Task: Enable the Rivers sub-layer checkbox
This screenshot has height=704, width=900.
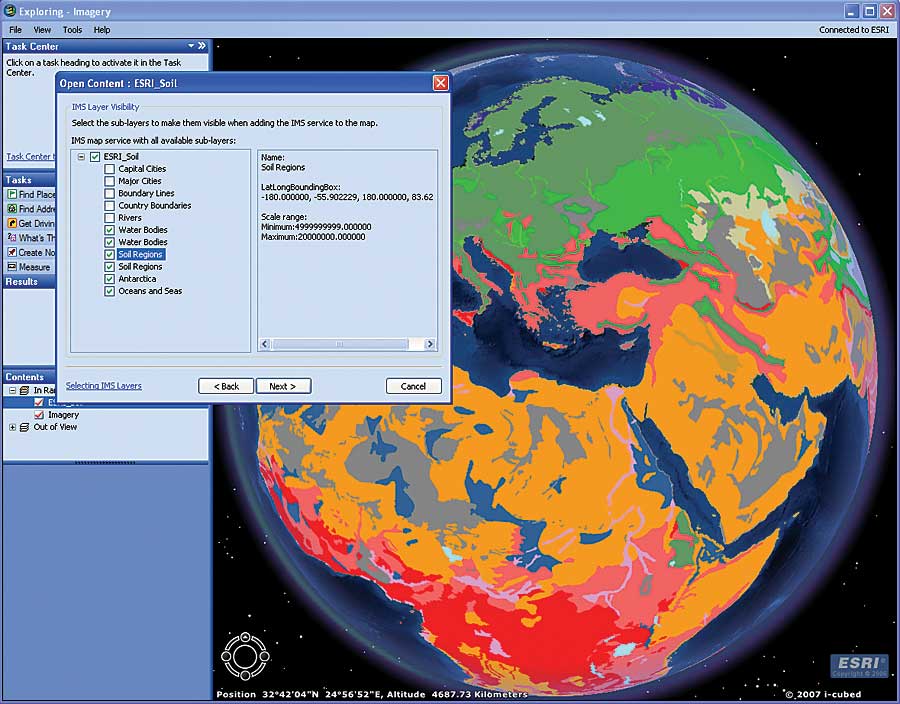Action: click(110, 218)
